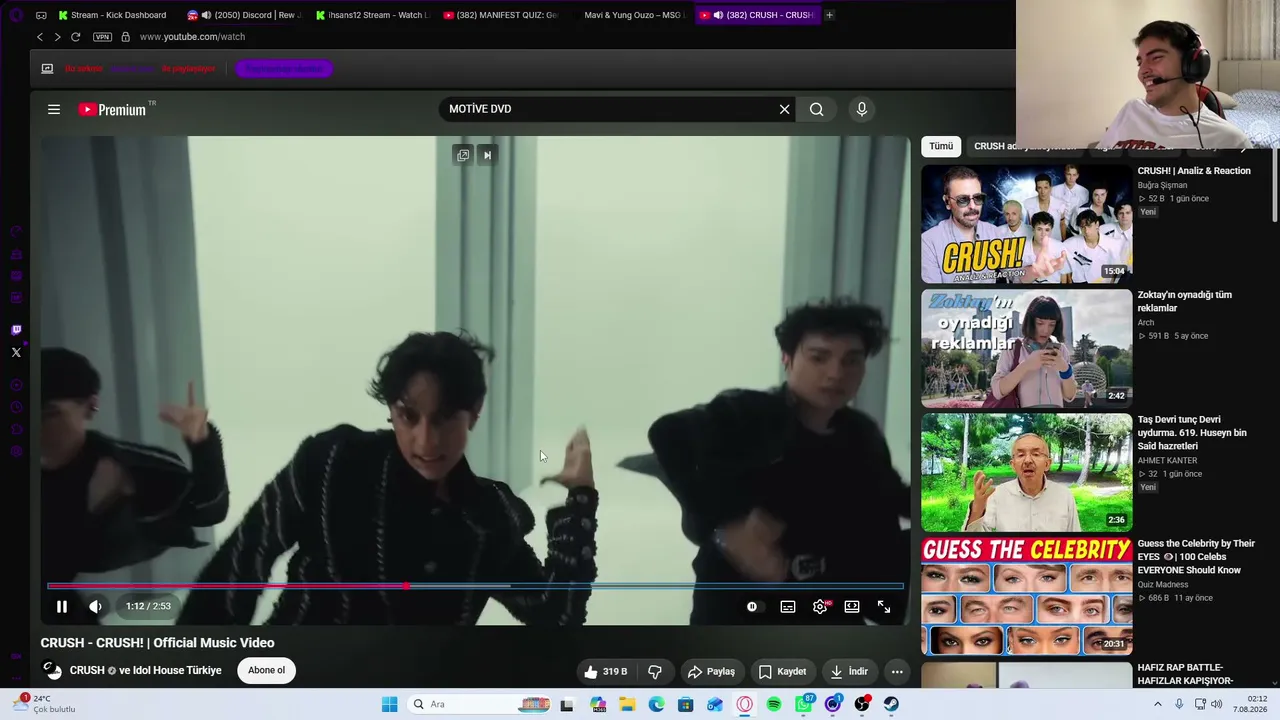The height and width of the screenshot is (720, 1280).
Task: Click the YouTube search magnifier button
Action: pos(817,109)
